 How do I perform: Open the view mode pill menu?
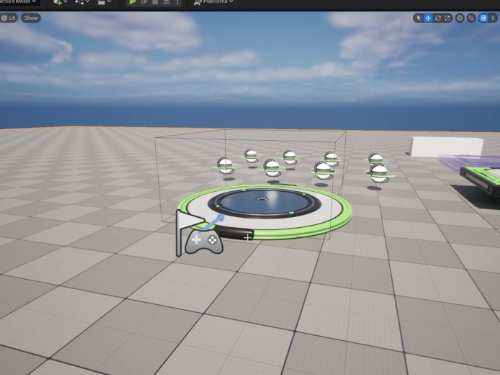[x=31, y=18]
